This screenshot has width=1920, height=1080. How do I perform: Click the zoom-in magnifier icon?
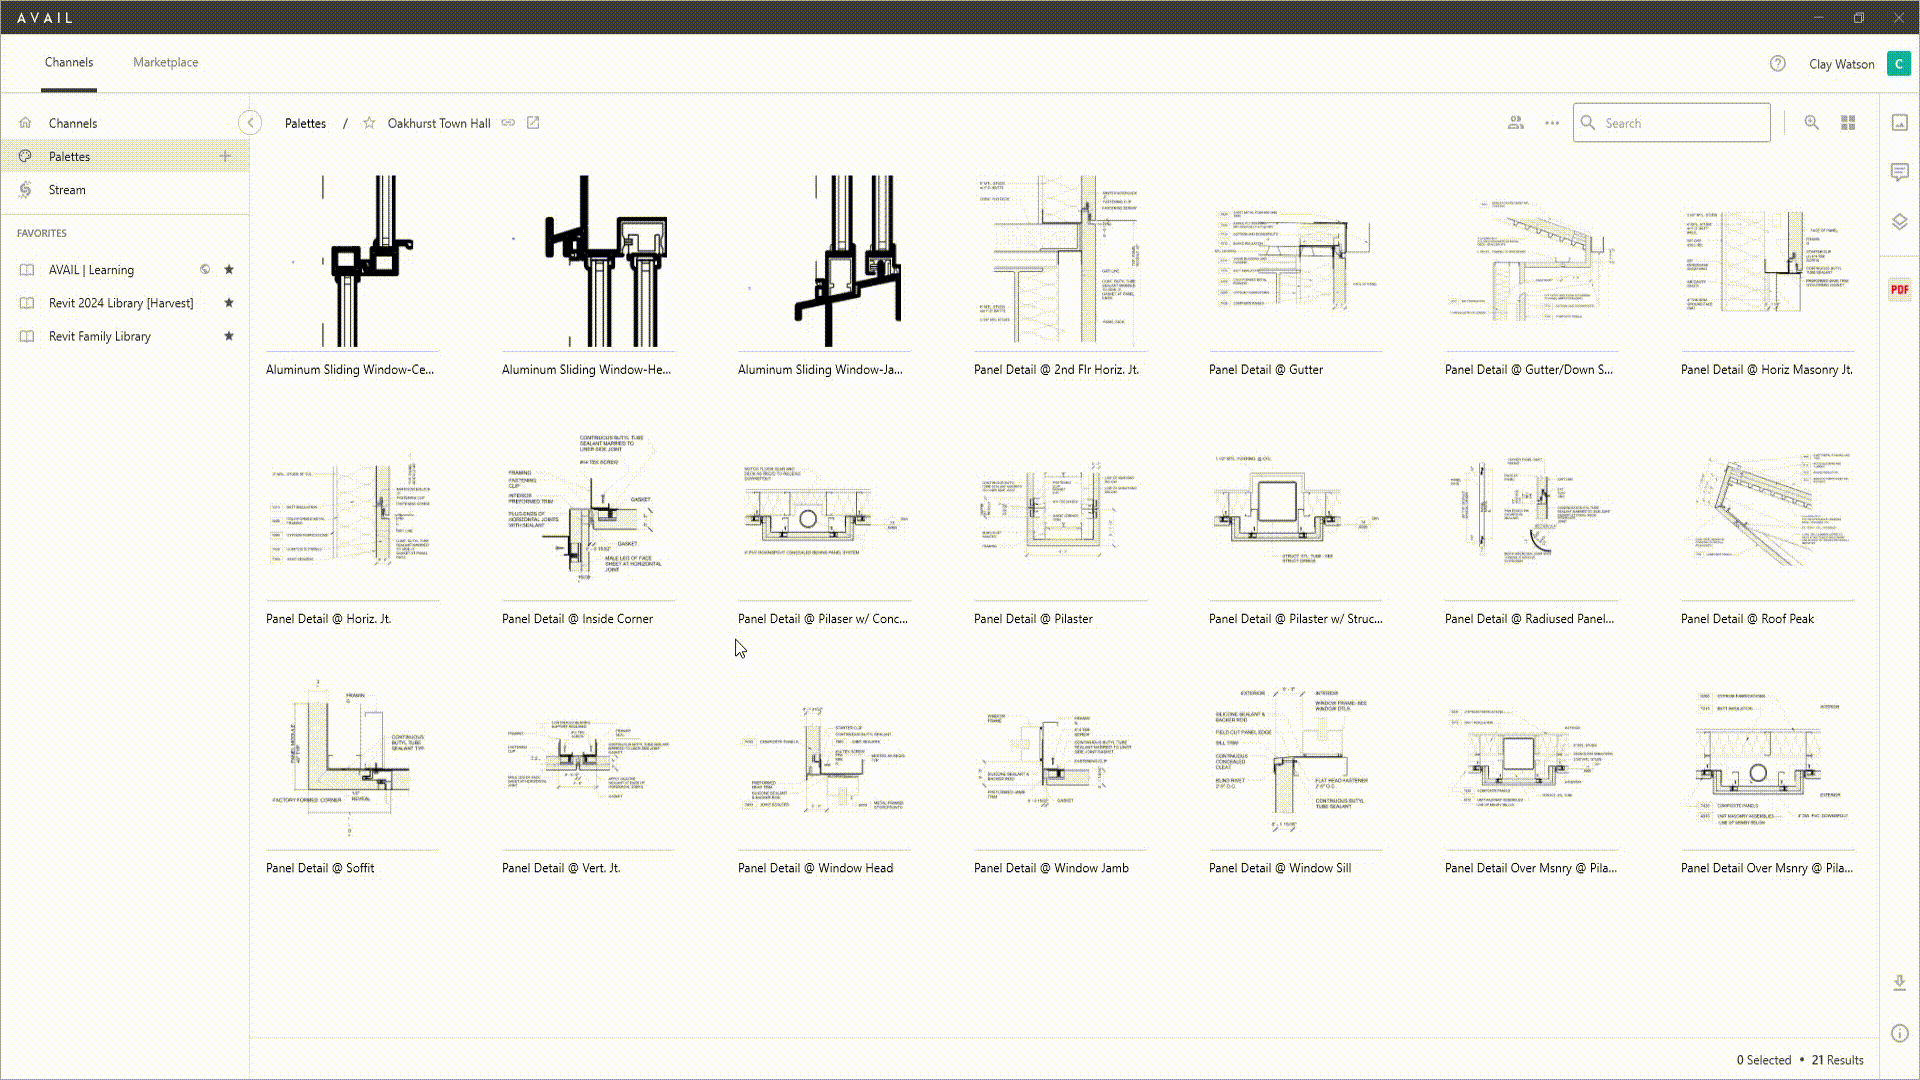point(1811,123)
